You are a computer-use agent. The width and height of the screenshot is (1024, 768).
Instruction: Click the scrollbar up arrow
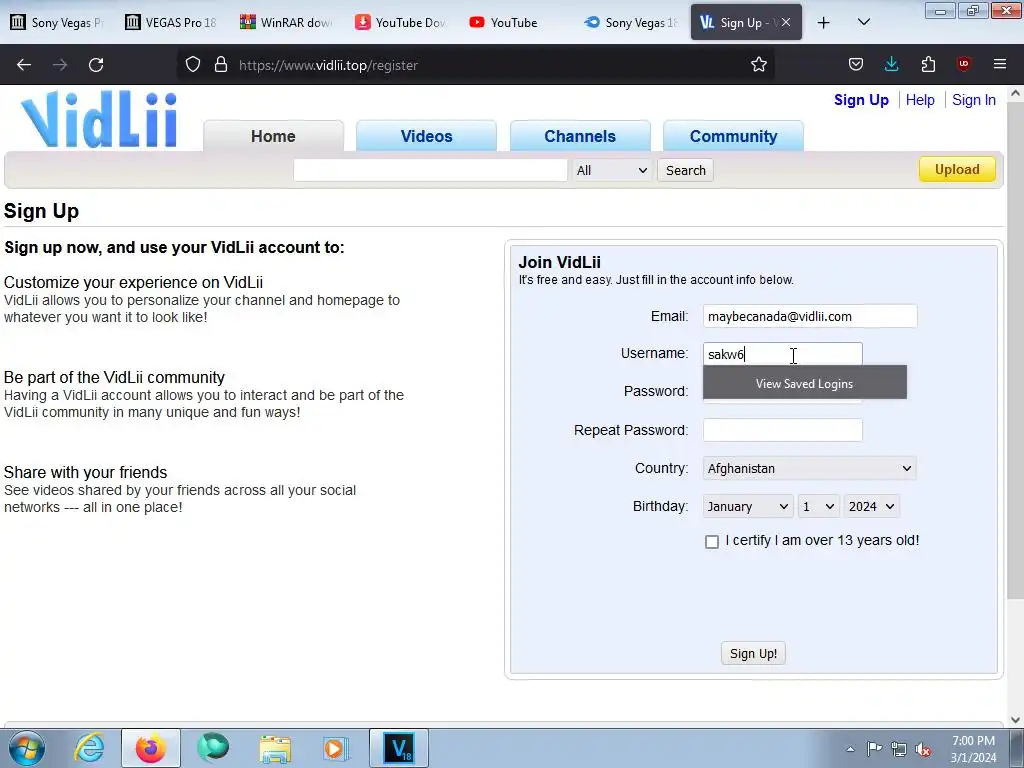(x=1015, y=93)
